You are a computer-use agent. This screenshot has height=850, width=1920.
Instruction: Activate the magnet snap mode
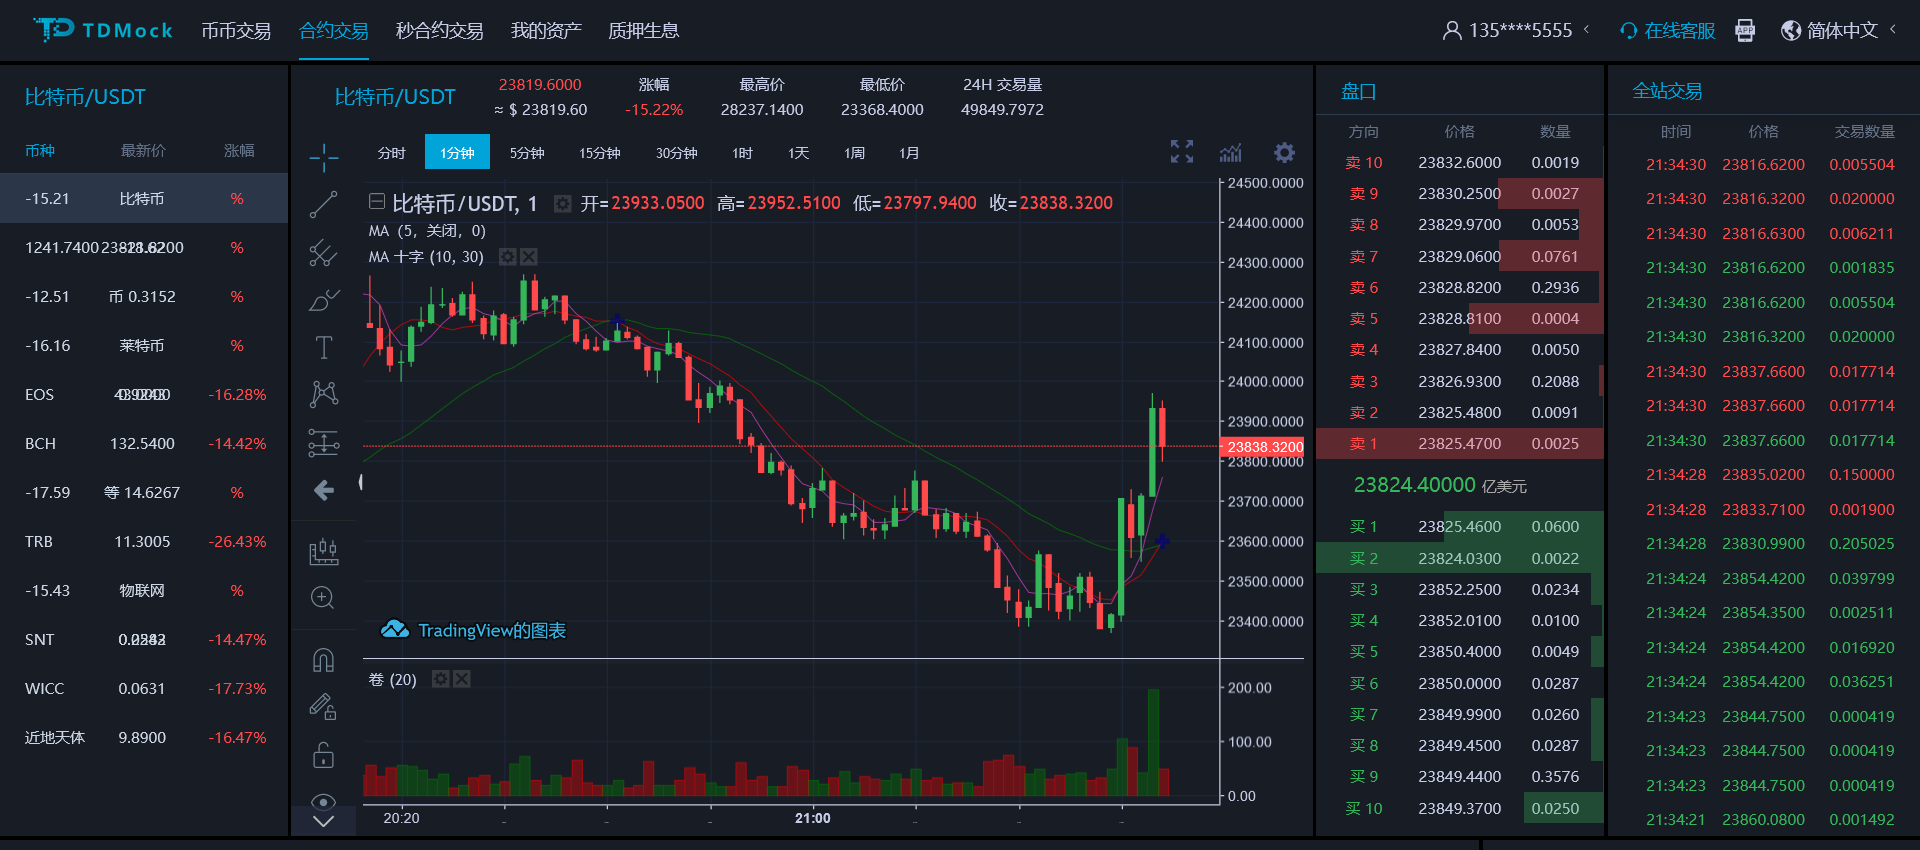pyautogui.click(x=323, y=660)
